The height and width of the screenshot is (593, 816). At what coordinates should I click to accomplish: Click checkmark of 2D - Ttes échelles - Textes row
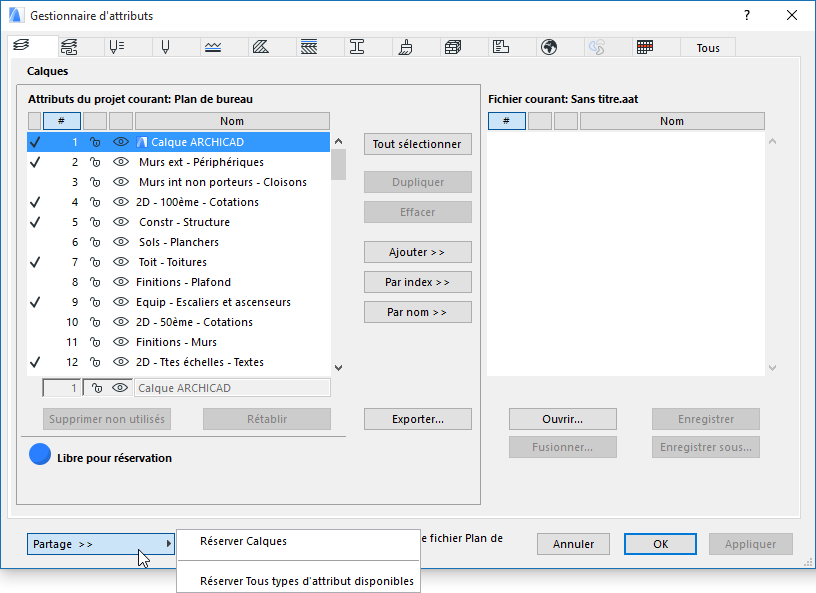coord(35,362)
